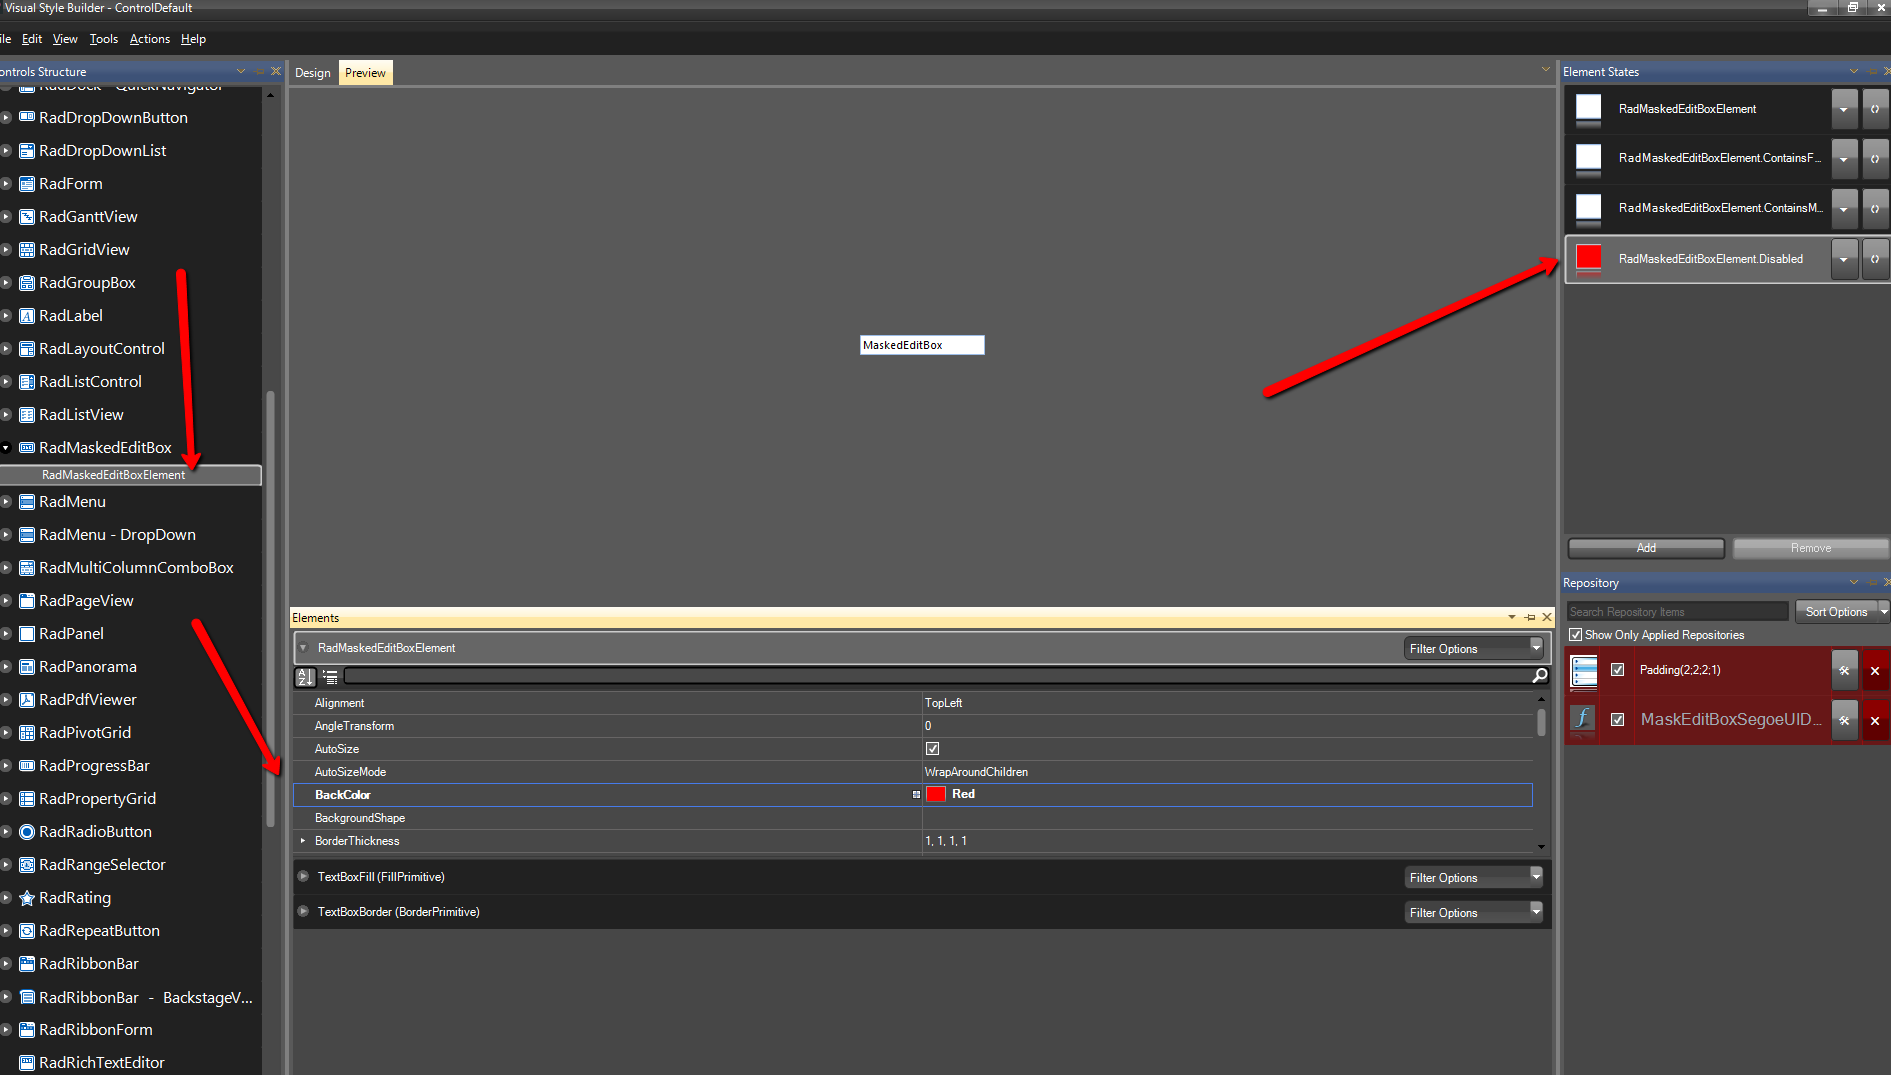
Task: Open Filter Options for TextBoxFill
Action: (1474, 878)
